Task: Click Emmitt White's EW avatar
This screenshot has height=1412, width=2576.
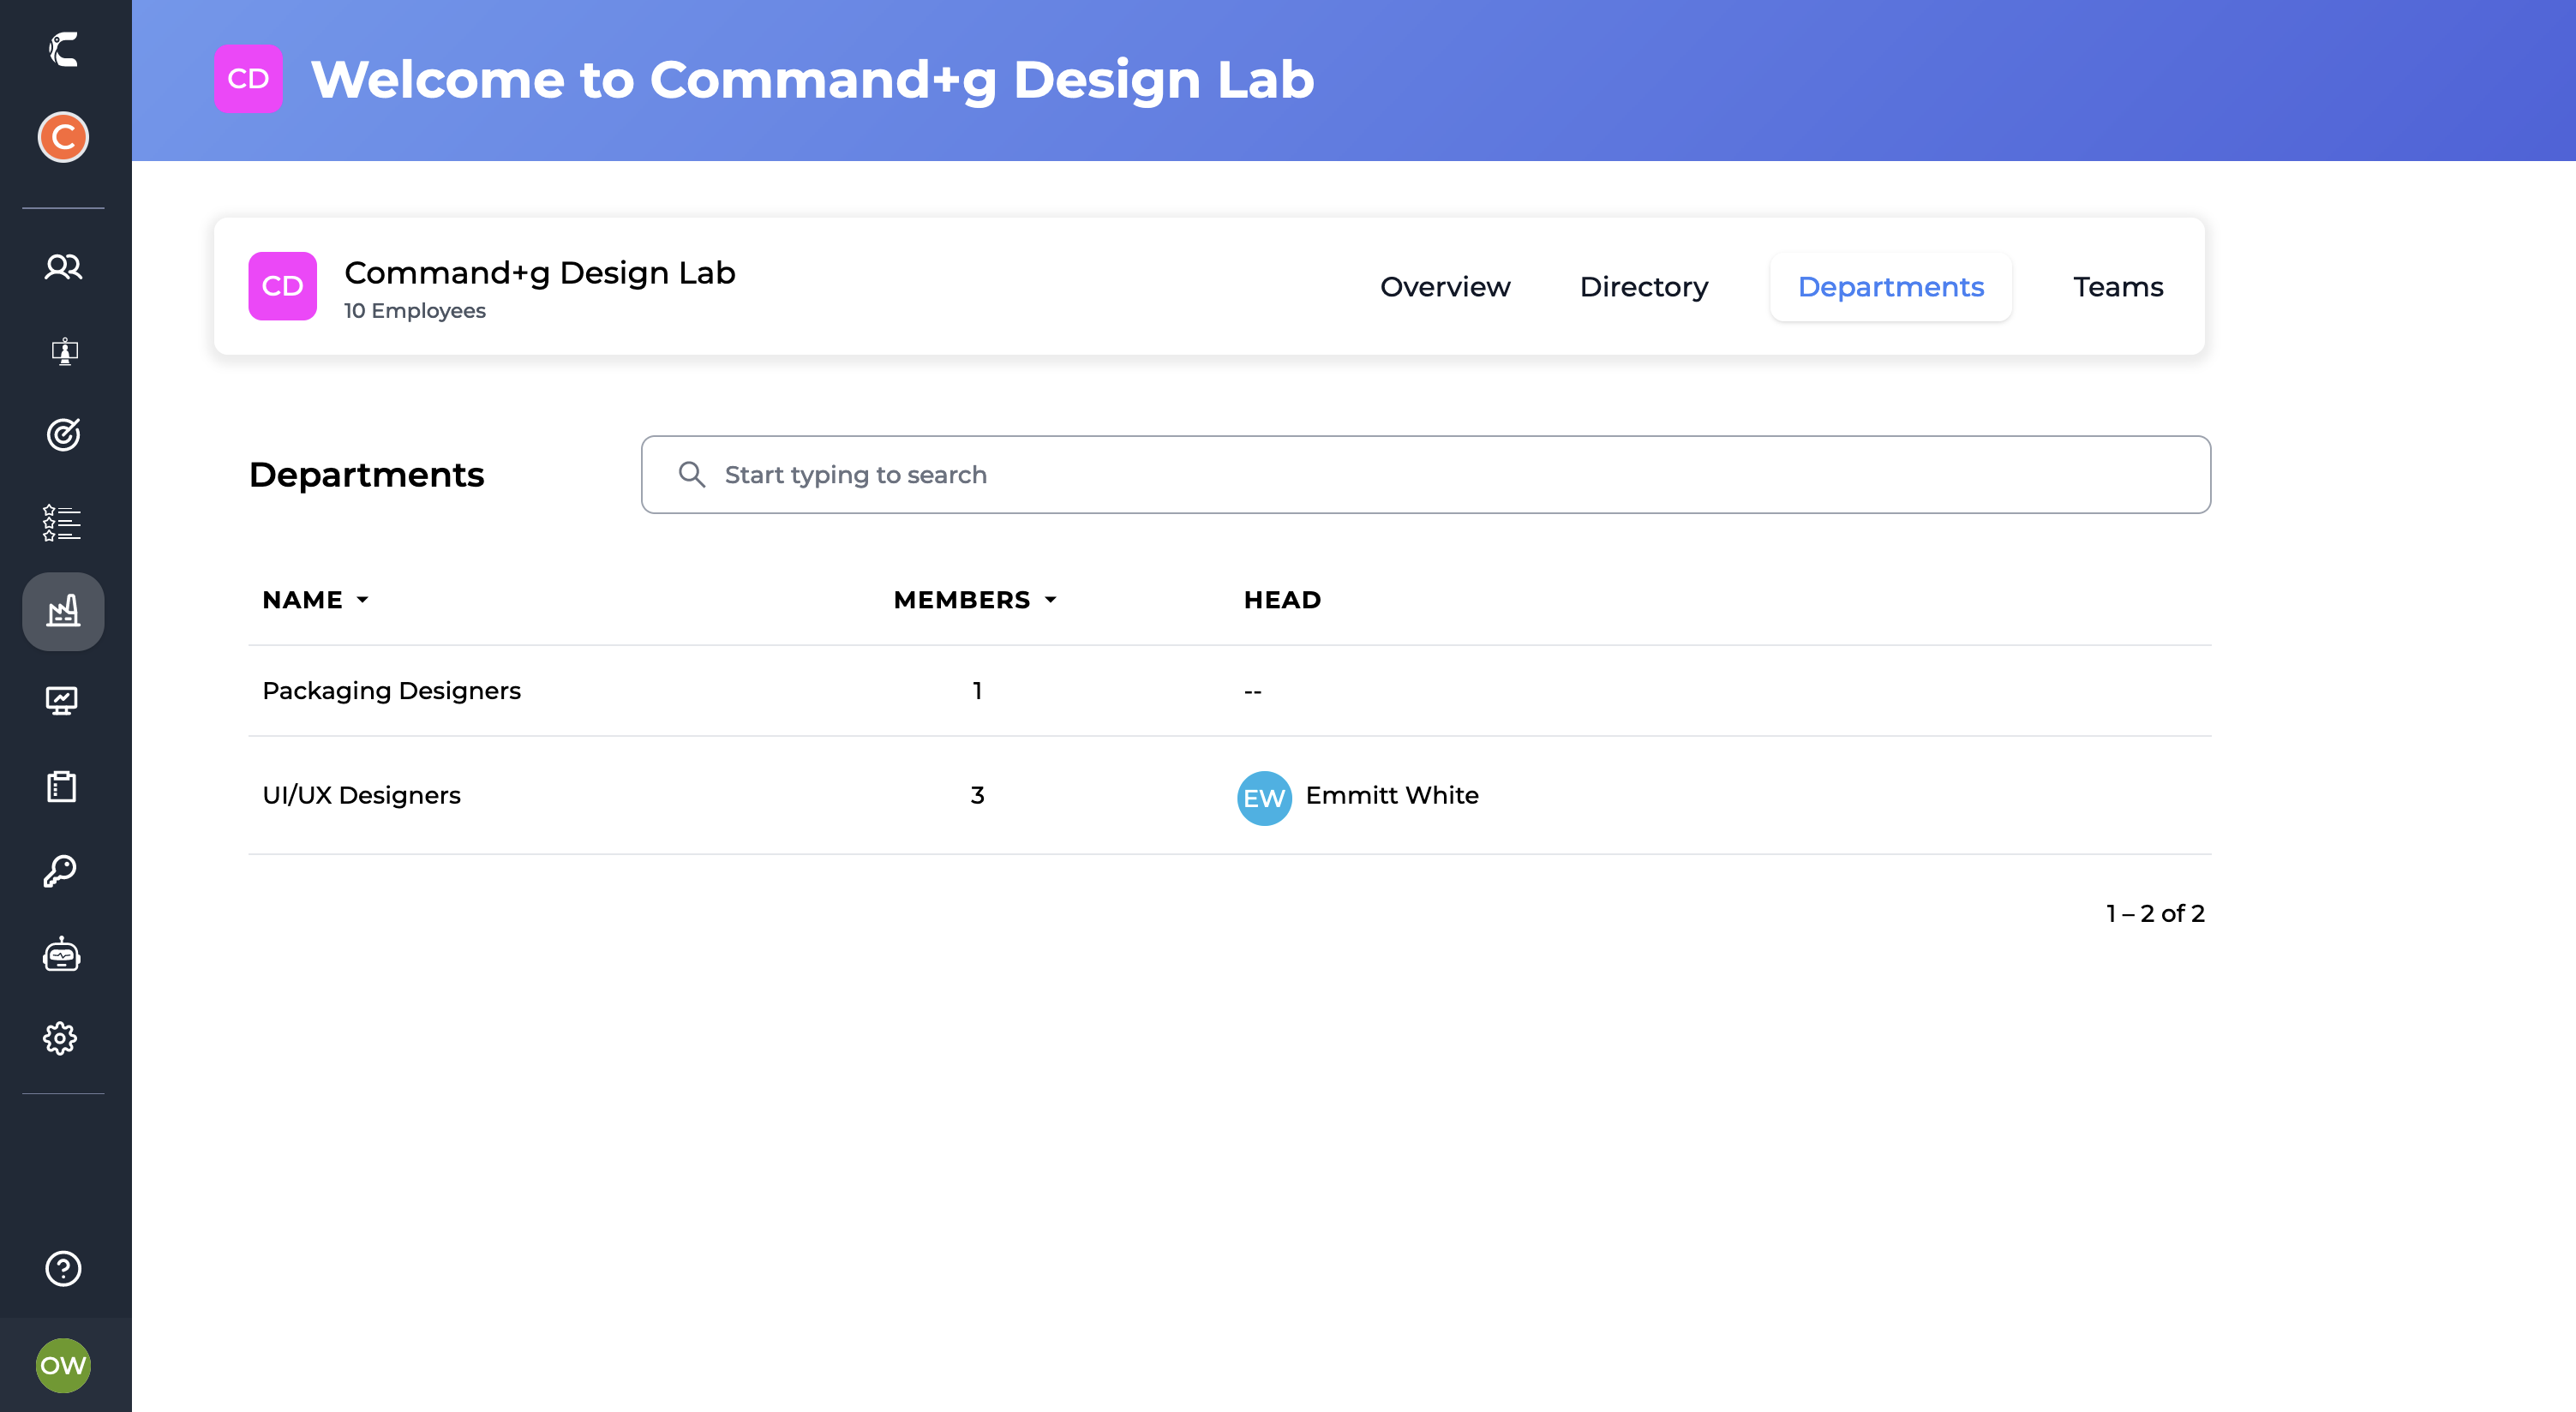Action: coord(1264,798)
